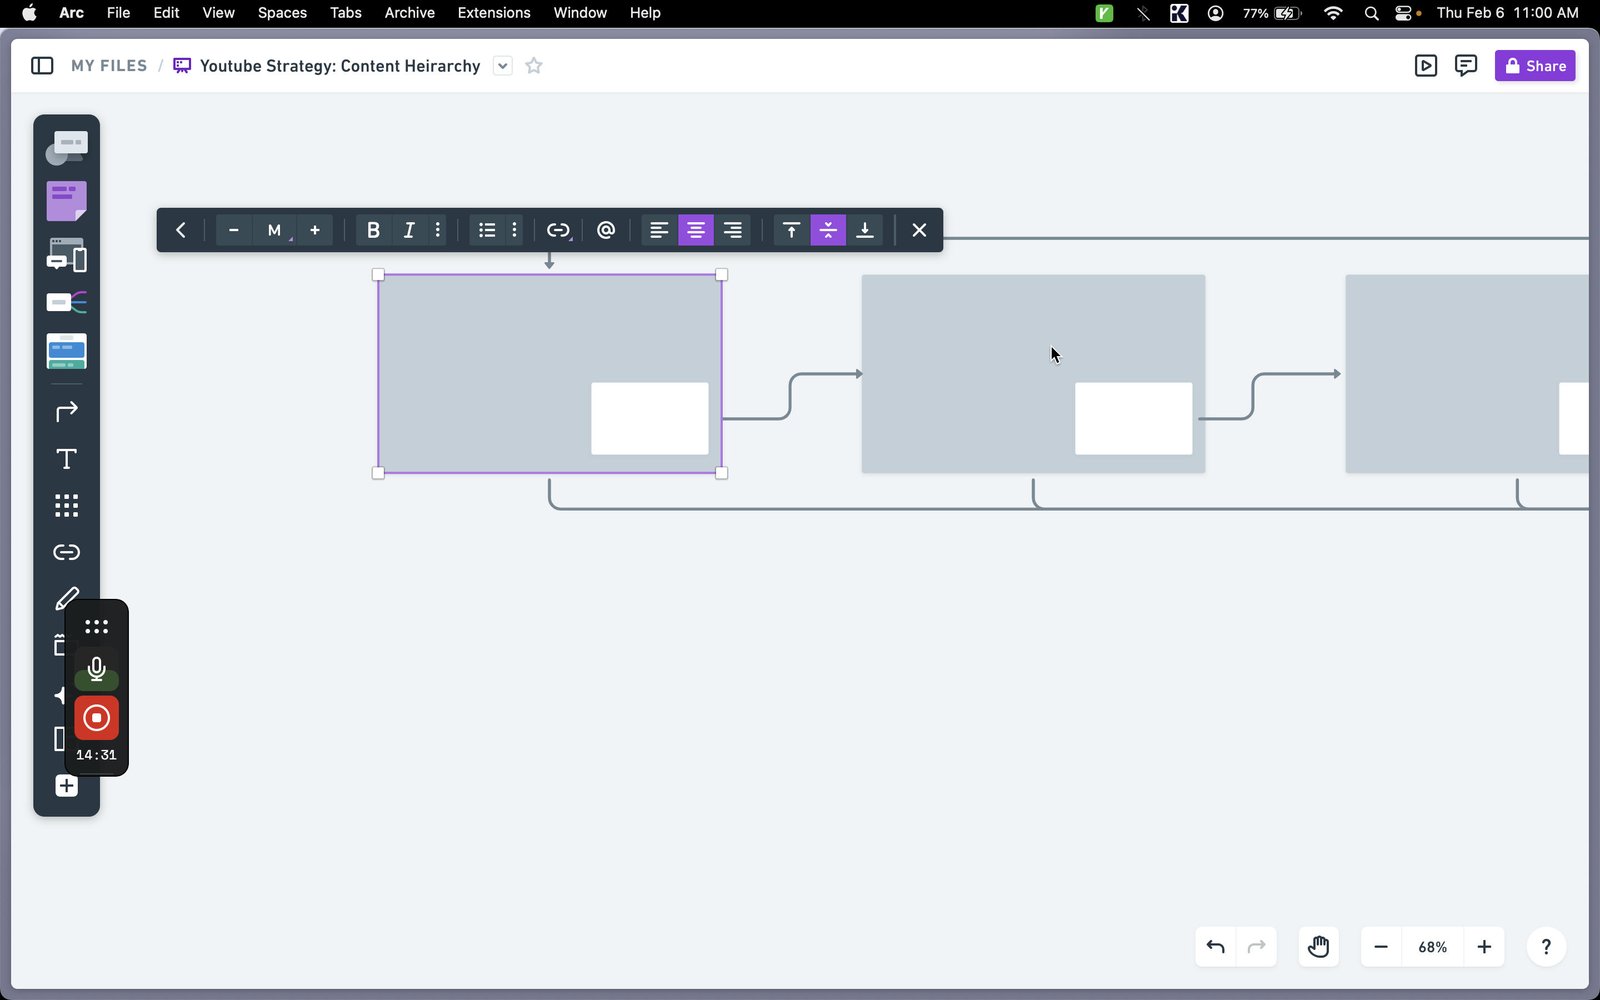Screen dimensions: 1600x1000
Task: Select the sticky note tool in sidebar
Action: coord(66,201)
